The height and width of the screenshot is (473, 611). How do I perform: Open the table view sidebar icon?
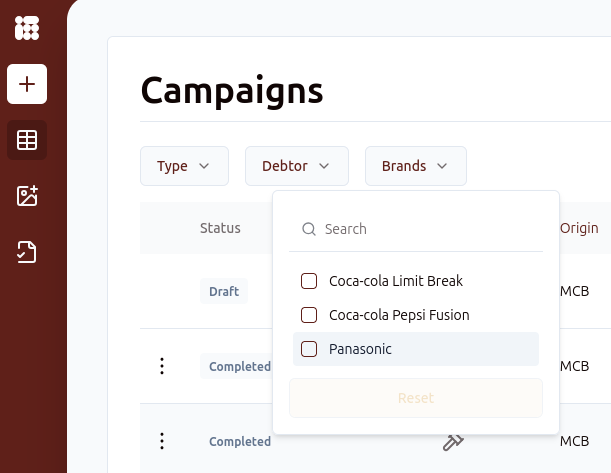click(27, 140)
